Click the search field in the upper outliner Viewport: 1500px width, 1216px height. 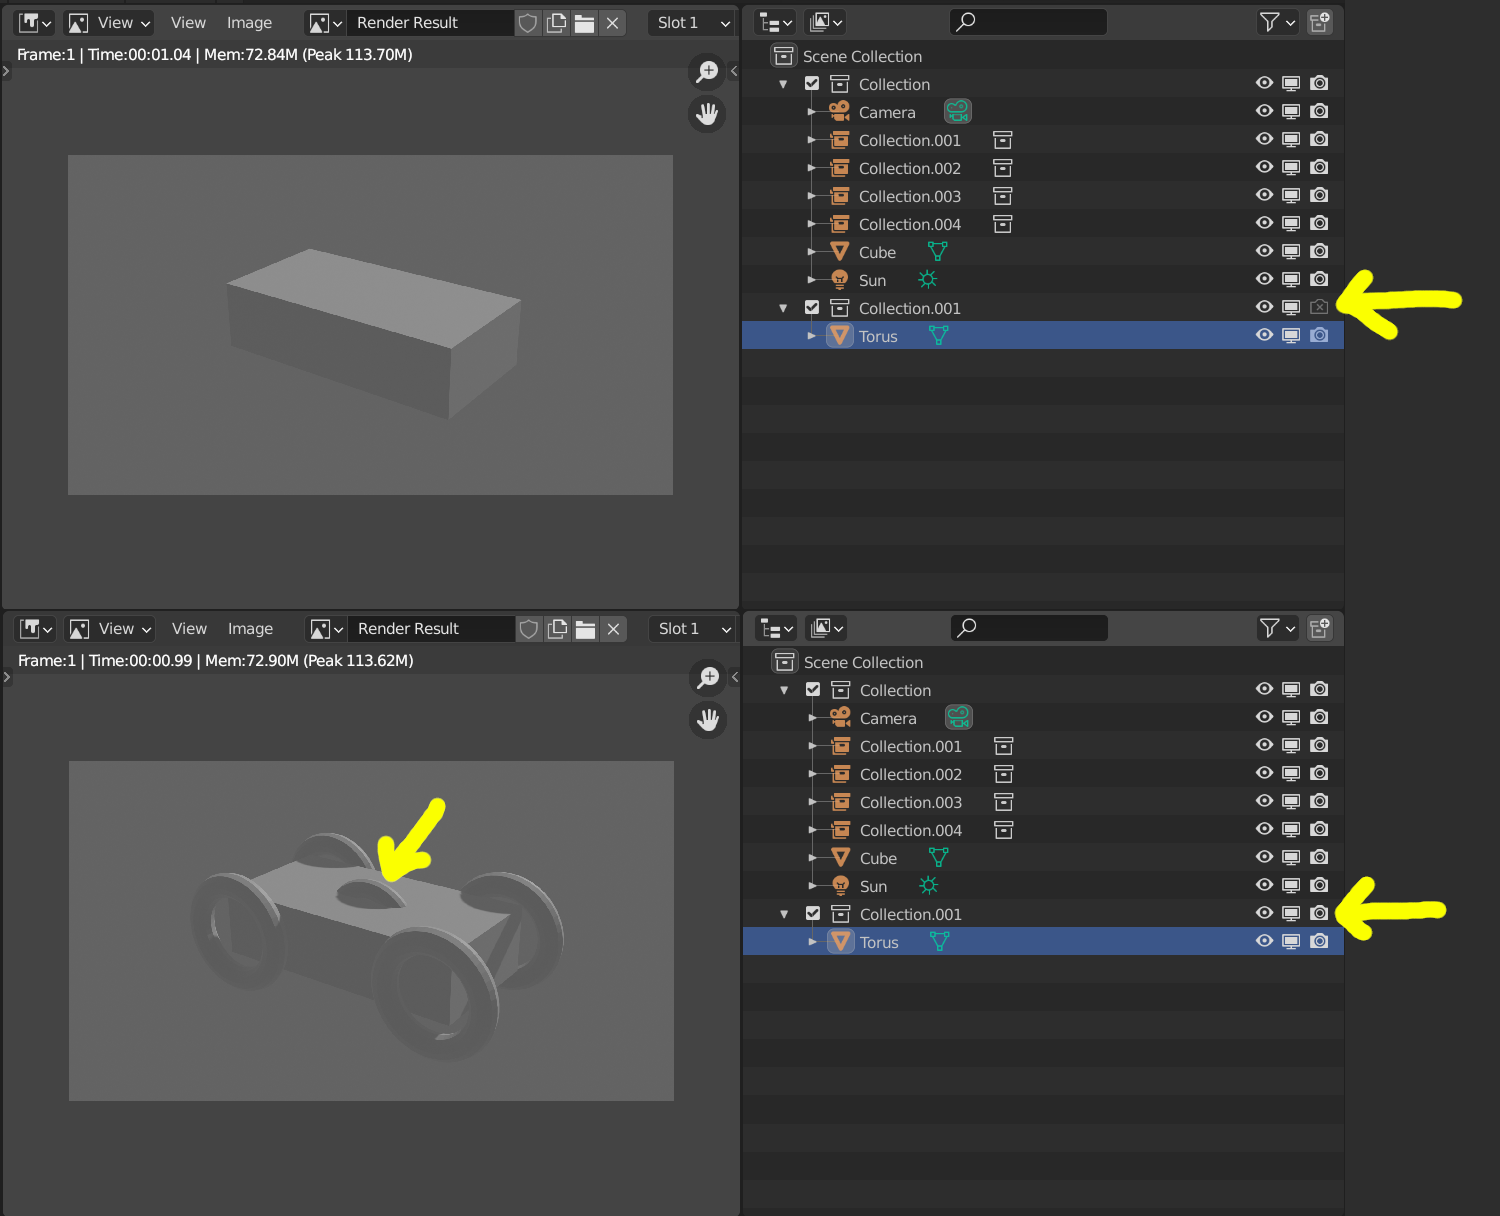coord(1027,22)
